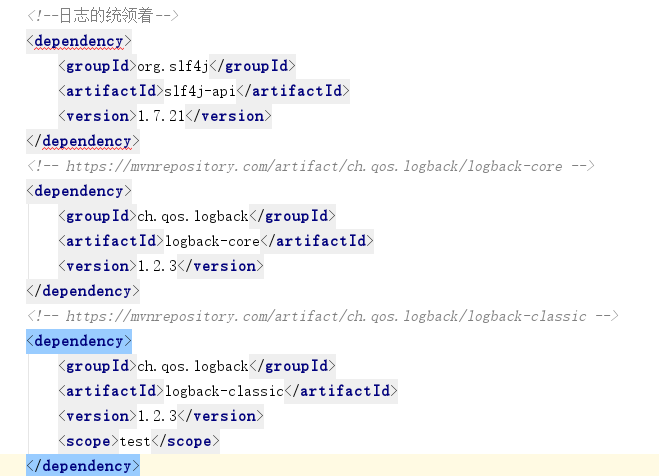Click the version value 1.7.21
This screenshot has height=476, width=659.
point(161,116)
